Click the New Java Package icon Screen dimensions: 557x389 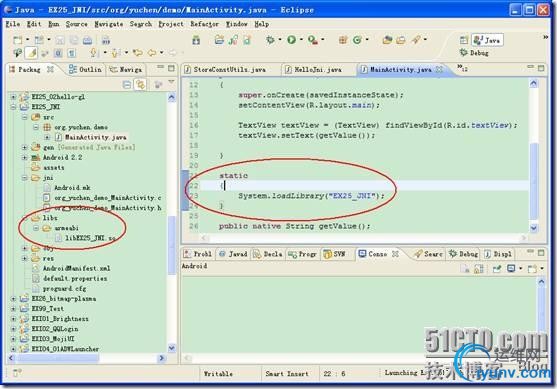click(343, 40)
